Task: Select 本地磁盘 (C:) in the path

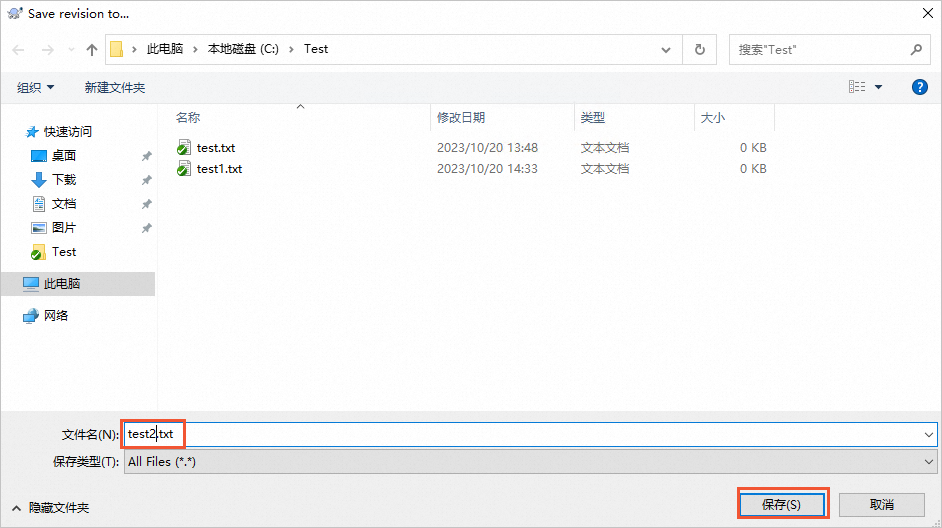Action: (243, 49)
